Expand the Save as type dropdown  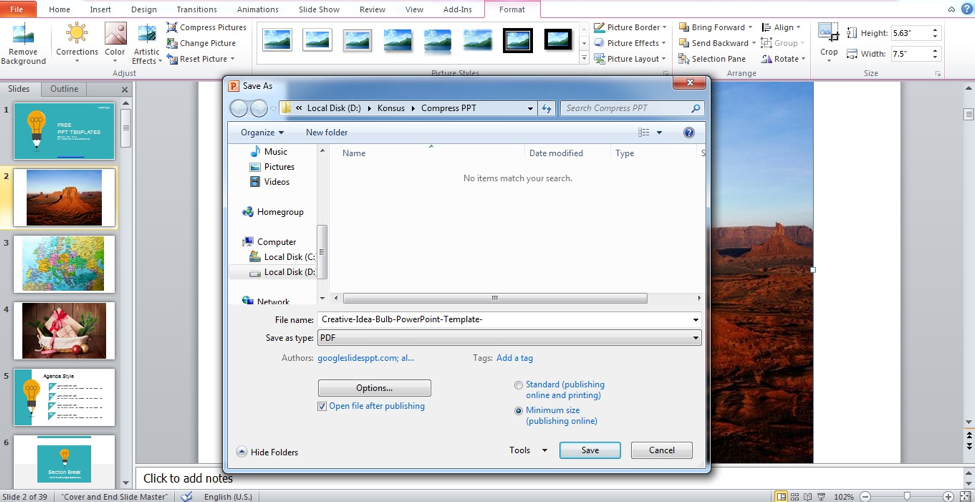[x=695, y=338]
